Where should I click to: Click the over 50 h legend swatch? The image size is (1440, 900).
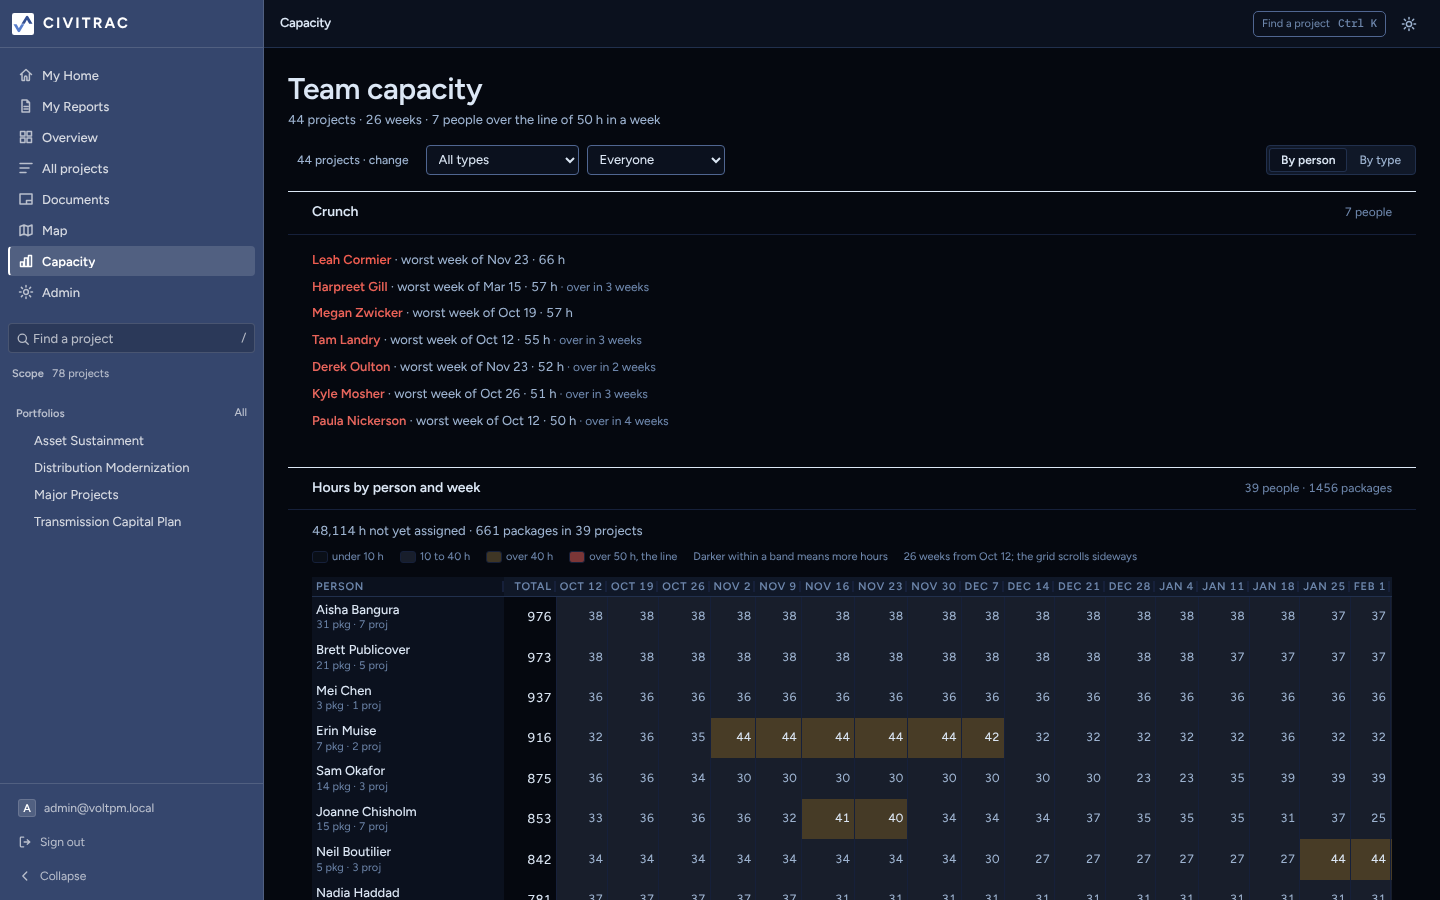pos(577,557)
